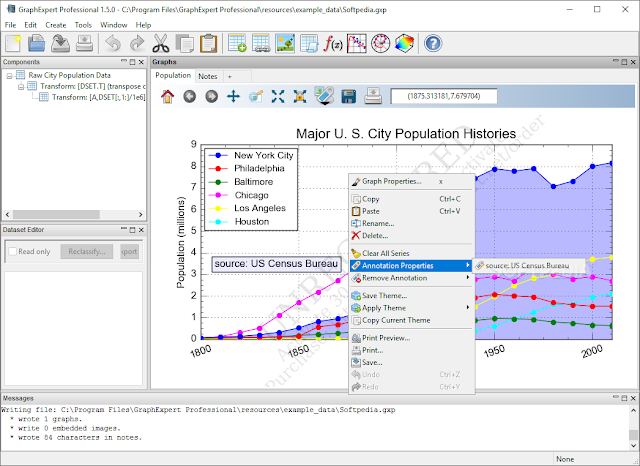Select the pan cross-arrows tool

pos(233,97)
